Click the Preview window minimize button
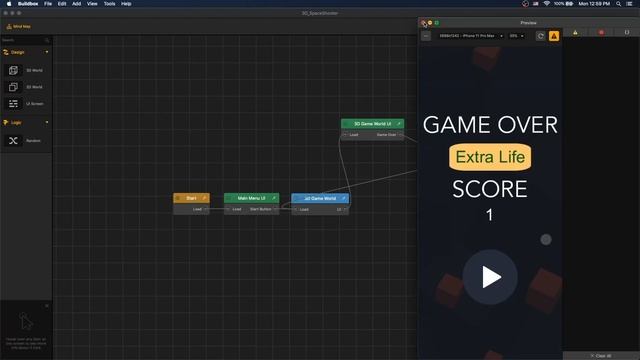The width and height of the screenshot is (640, 360). tap(430, 23)
